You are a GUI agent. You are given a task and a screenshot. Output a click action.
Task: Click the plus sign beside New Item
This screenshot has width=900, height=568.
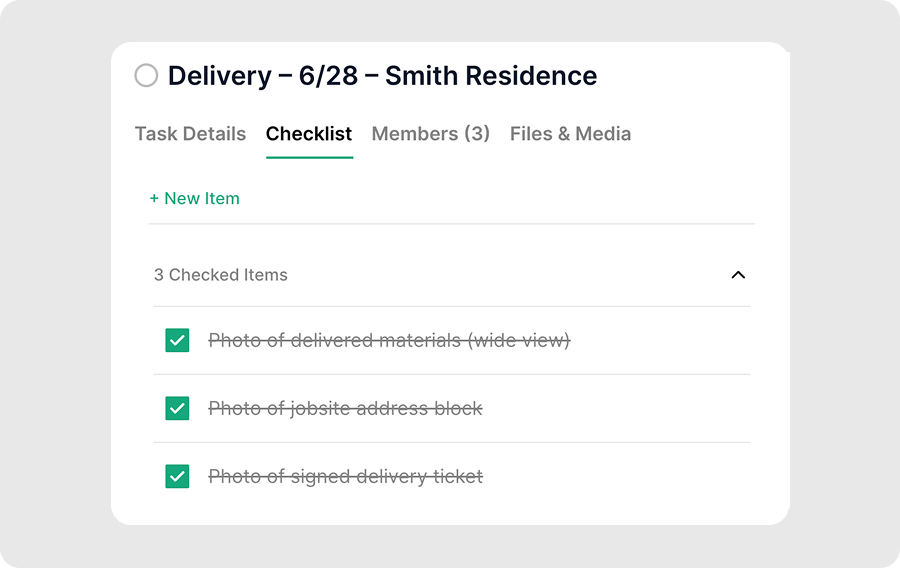point(155,198)
